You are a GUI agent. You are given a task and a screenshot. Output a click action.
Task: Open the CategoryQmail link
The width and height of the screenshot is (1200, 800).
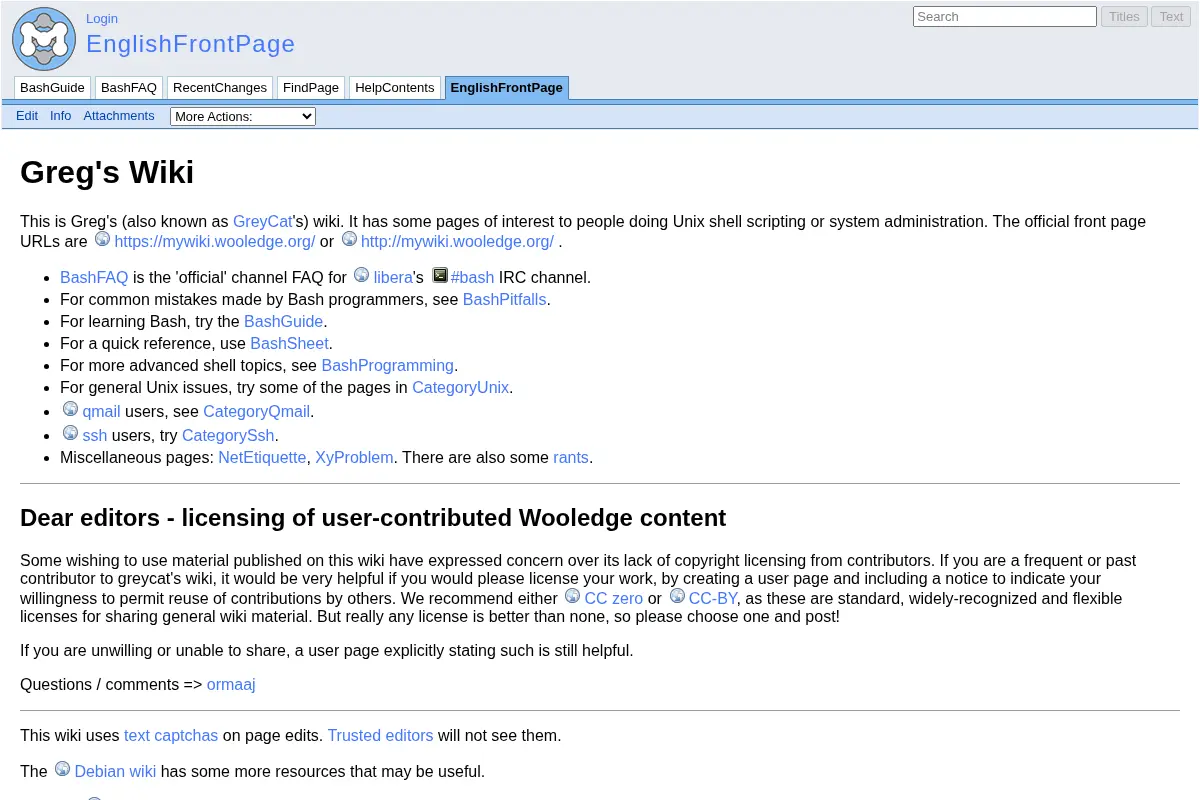pyautogui.click(x=257, y=412)
